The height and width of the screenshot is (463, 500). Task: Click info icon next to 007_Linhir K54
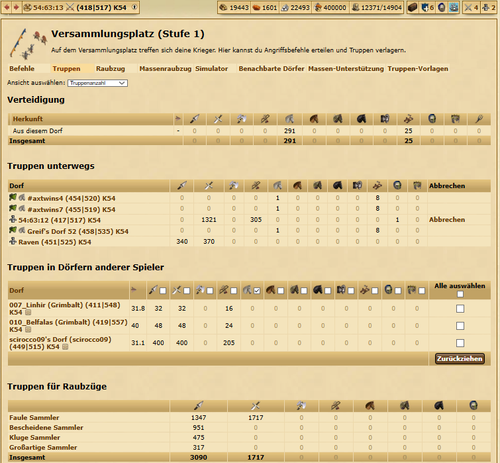[x=28, y=312]
